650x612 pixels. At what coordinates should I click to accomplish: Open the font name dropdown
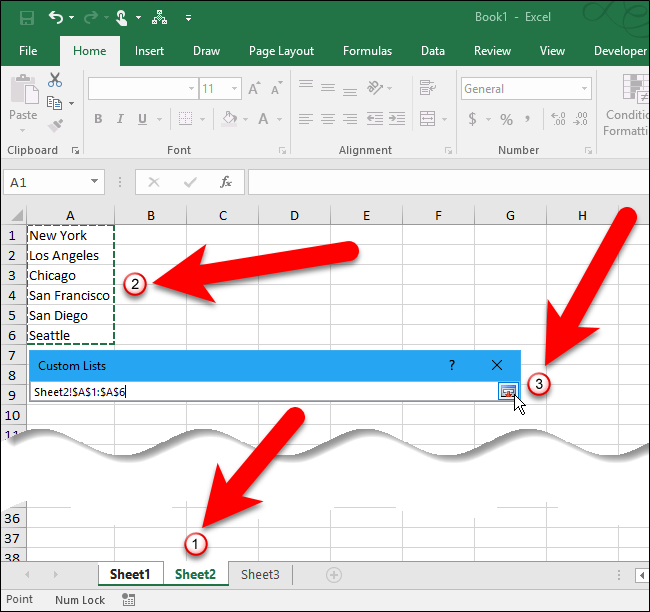(x=191, y=88)
